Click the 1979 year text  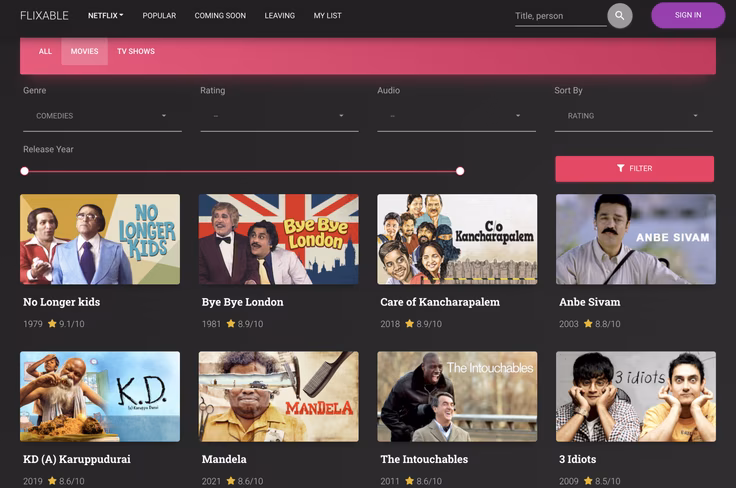[33, 324]
